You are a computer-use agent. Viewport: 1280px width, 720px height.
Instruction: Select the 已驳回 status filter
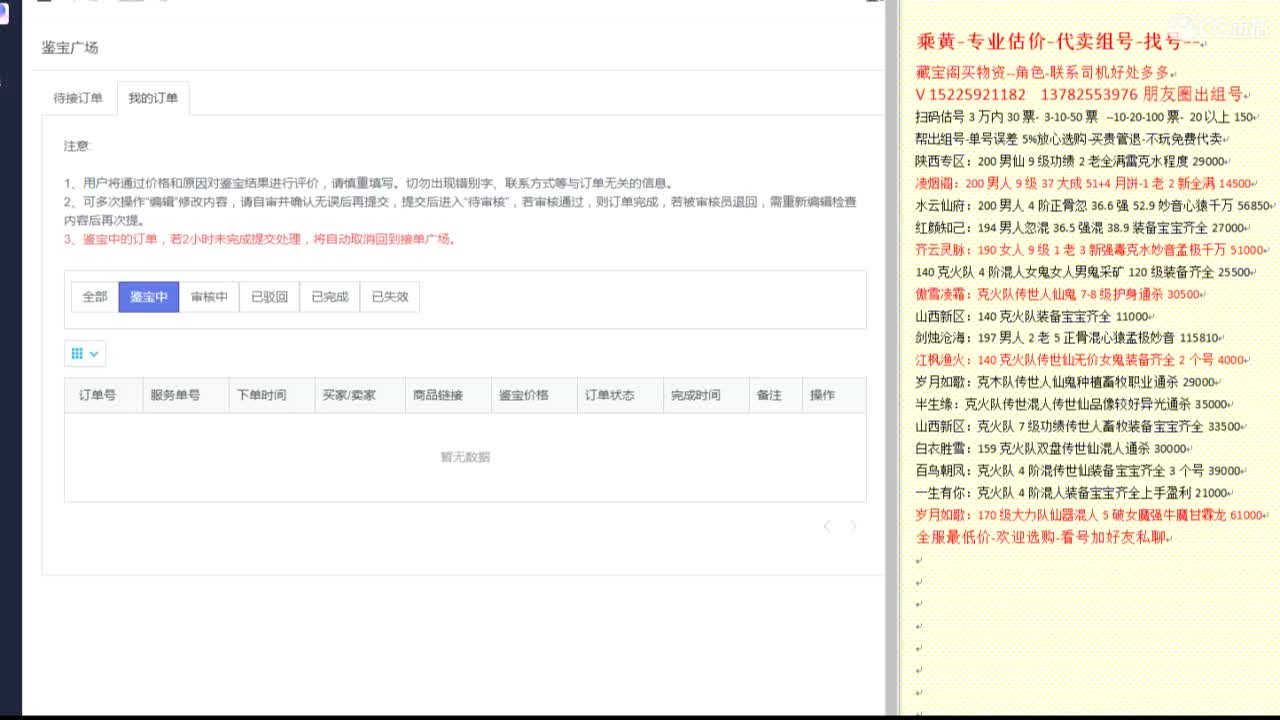click(x=269, y=297)
